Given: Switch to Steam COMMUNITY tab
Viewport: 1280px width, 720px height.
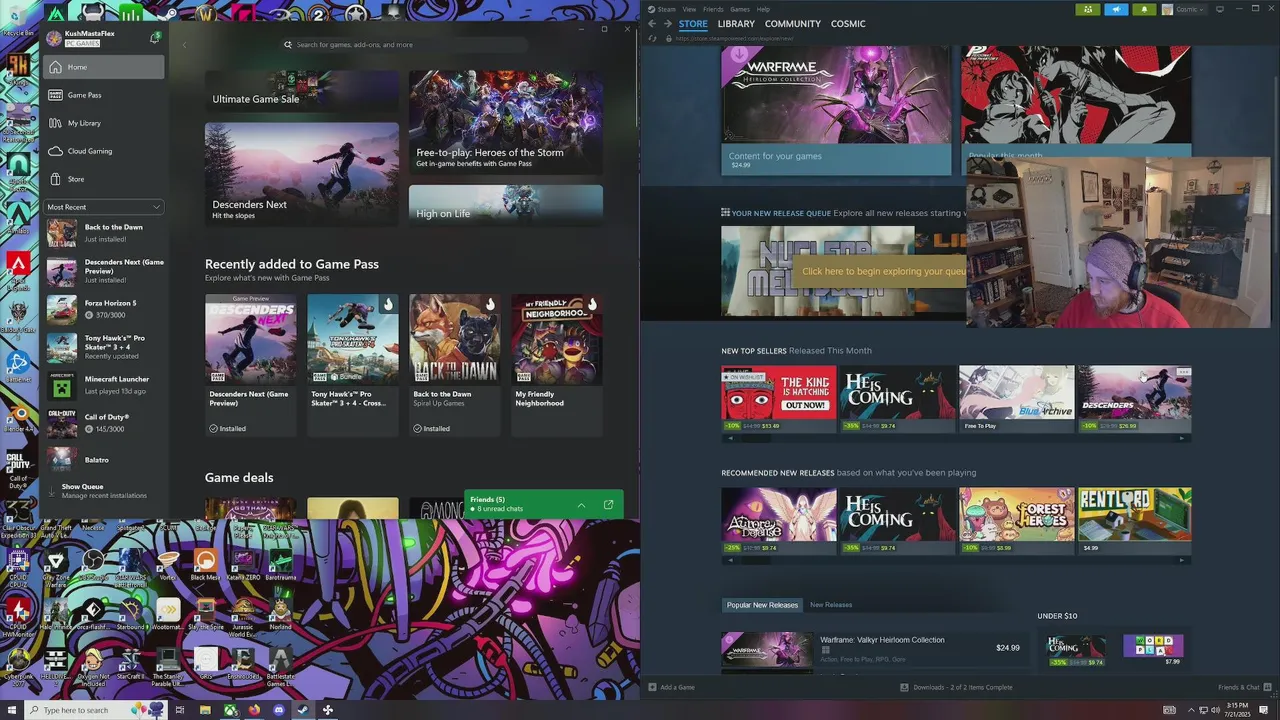Looking at the screenshot, I should [793, 24].
